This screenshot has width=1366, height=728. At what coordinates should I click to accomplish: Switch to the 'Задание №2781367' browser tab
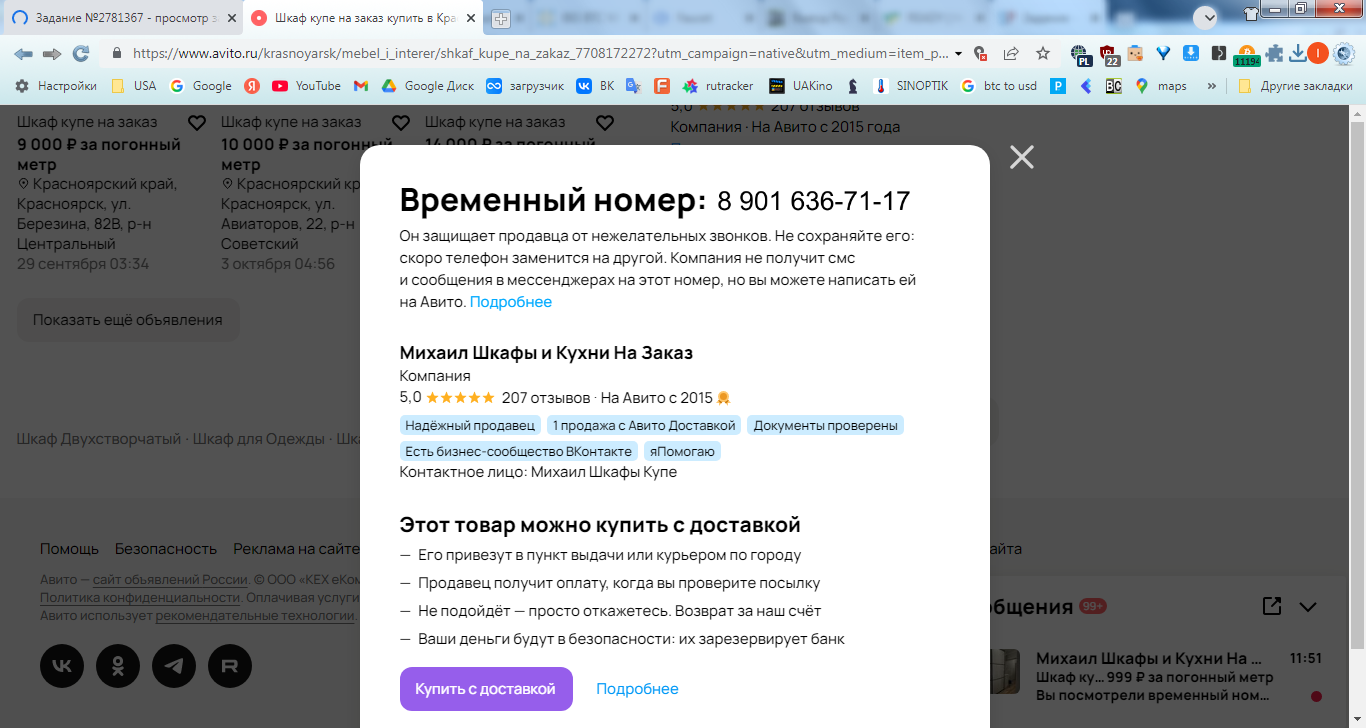(x=124, y=18)
